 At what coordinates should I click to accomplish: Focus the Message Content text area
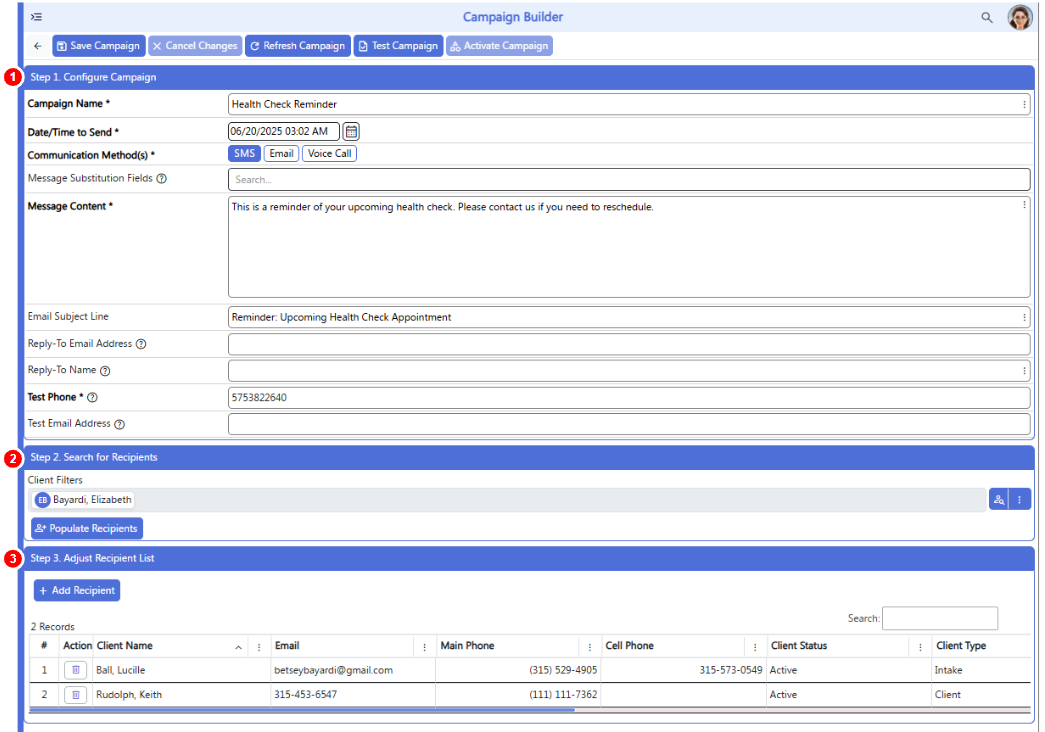(x=629, y=247)
